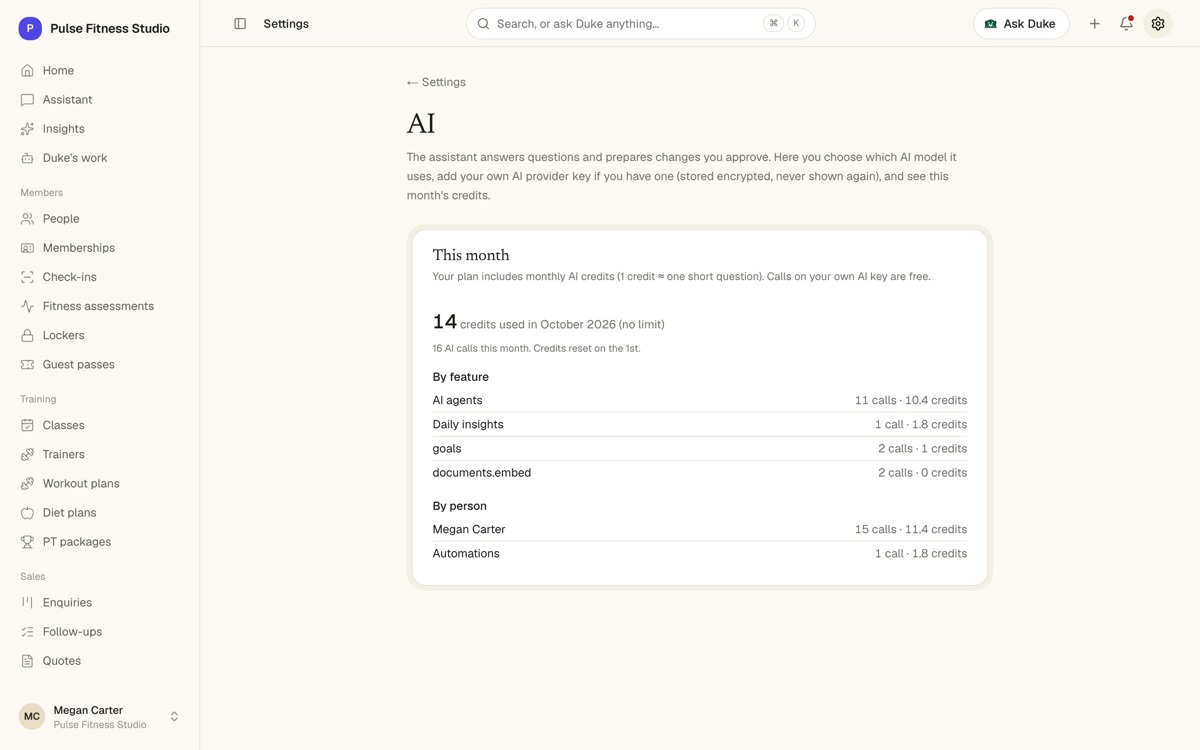Click the Pulse Fitness Studio logo avatar

pos(30,29)
